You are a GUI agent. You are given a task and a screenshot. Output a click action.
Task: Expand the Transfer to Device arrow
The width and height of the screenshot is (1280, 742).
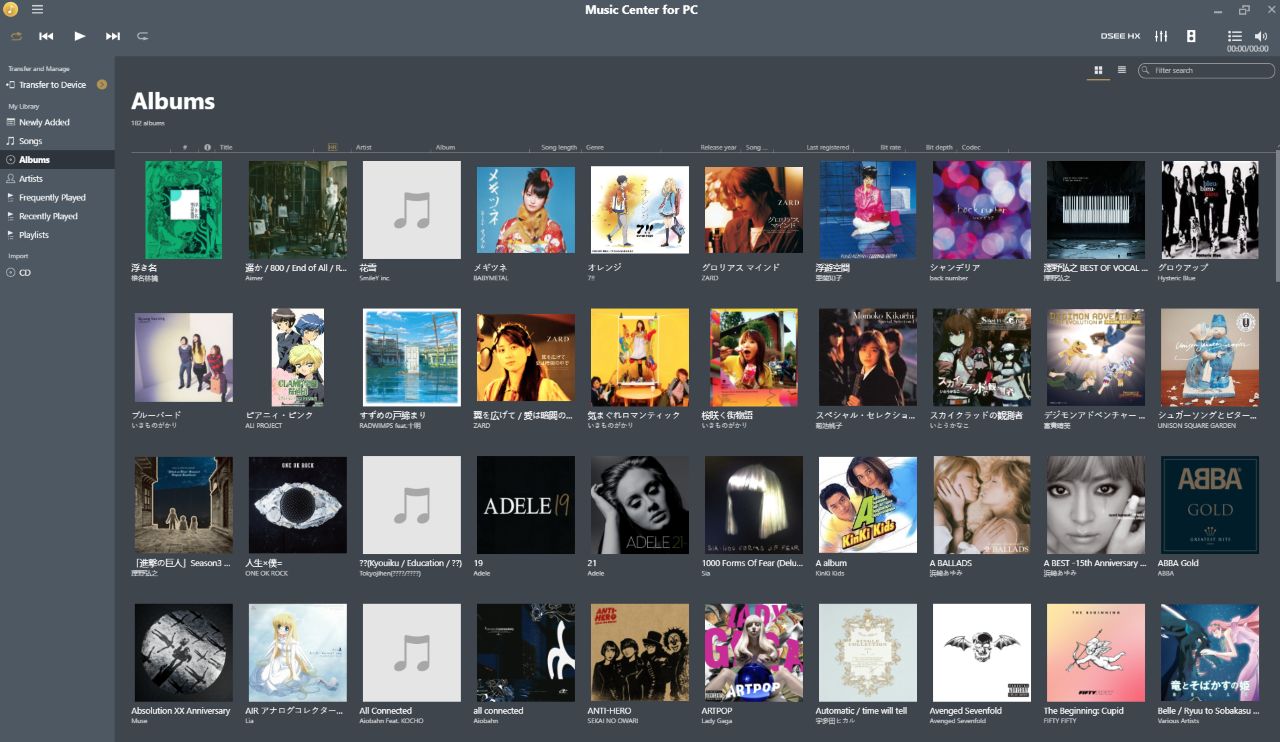[102, 85]
